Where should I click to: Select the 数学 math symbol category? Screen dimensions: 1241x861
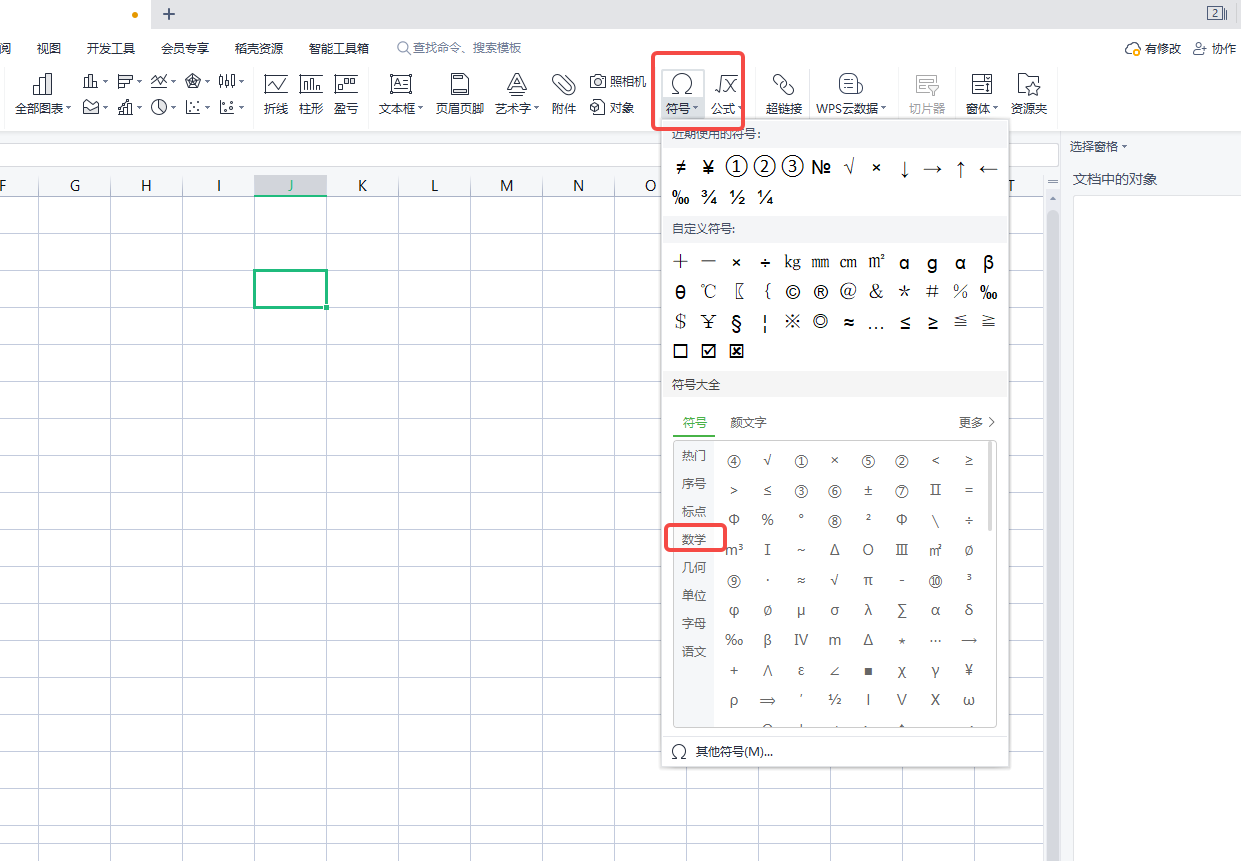pyautogui.click(x=694, y=538)
